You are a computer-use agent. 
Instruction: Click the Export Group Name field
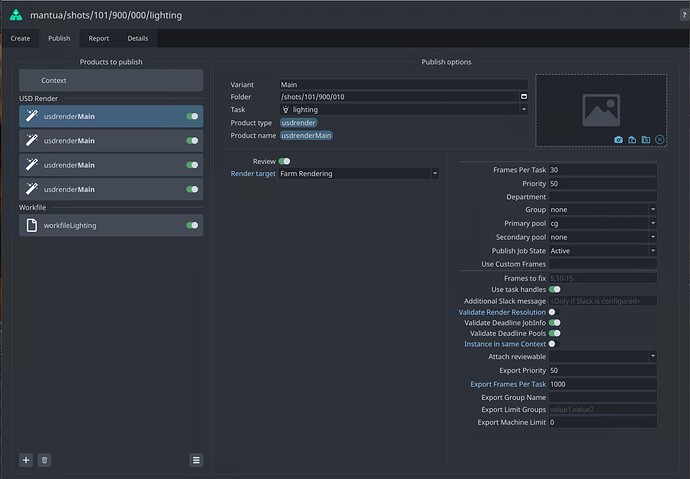coord(602,397)
